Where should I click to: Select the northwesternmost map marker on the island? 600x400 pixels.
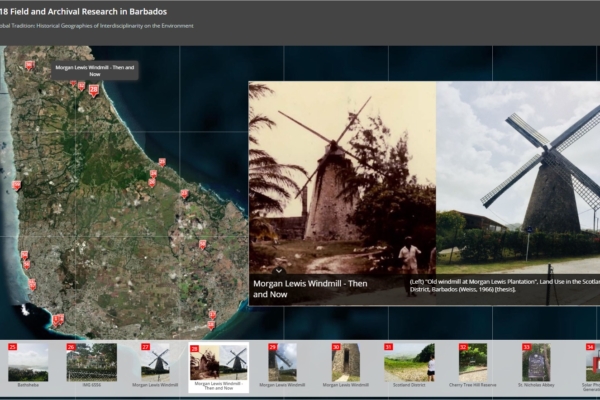tap(29, 65)
